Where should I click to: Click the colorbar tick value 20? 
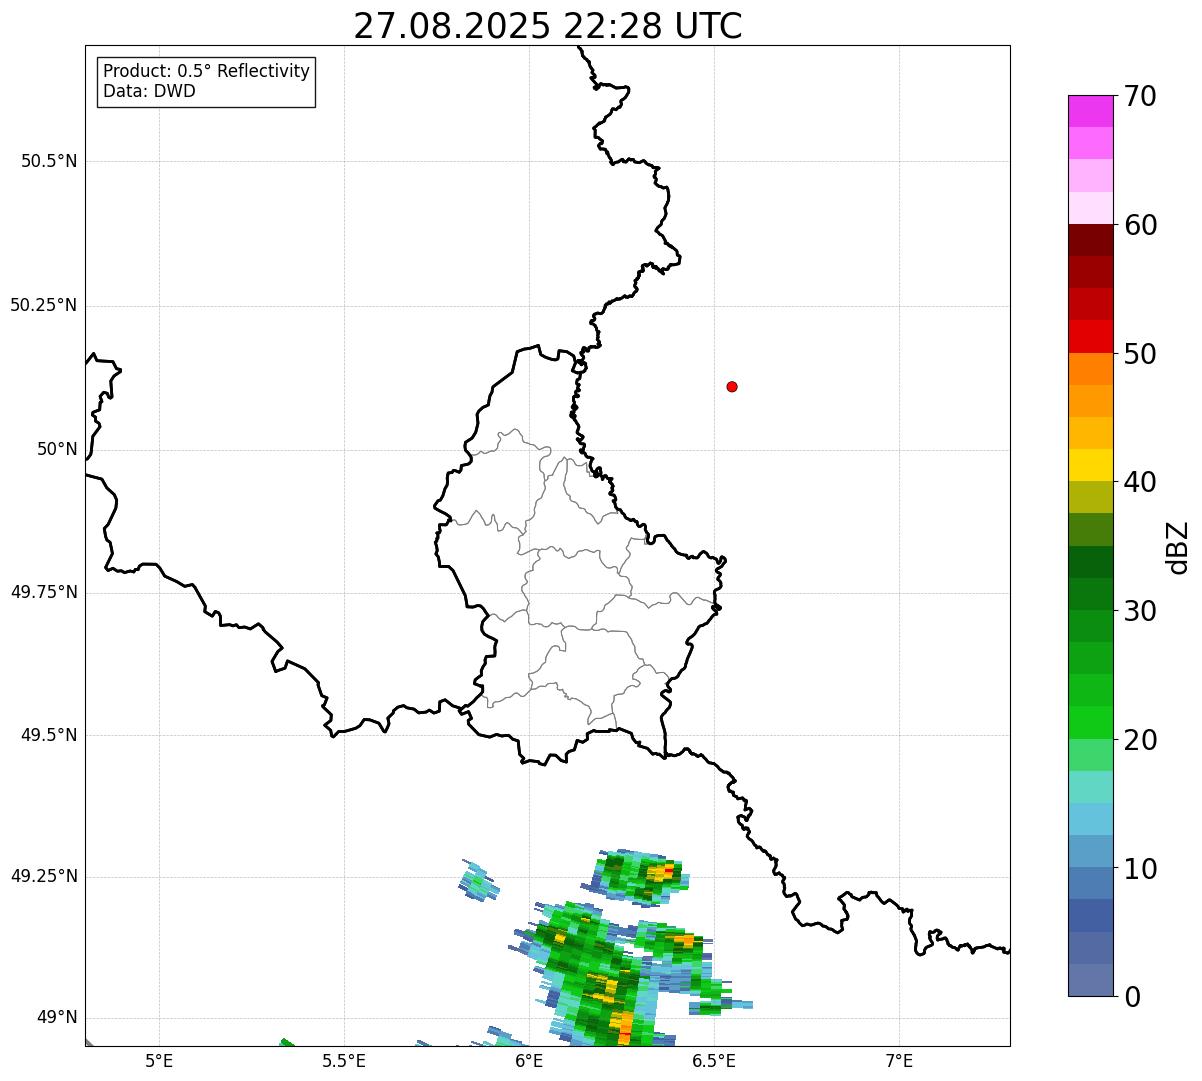pos(1140,740)
